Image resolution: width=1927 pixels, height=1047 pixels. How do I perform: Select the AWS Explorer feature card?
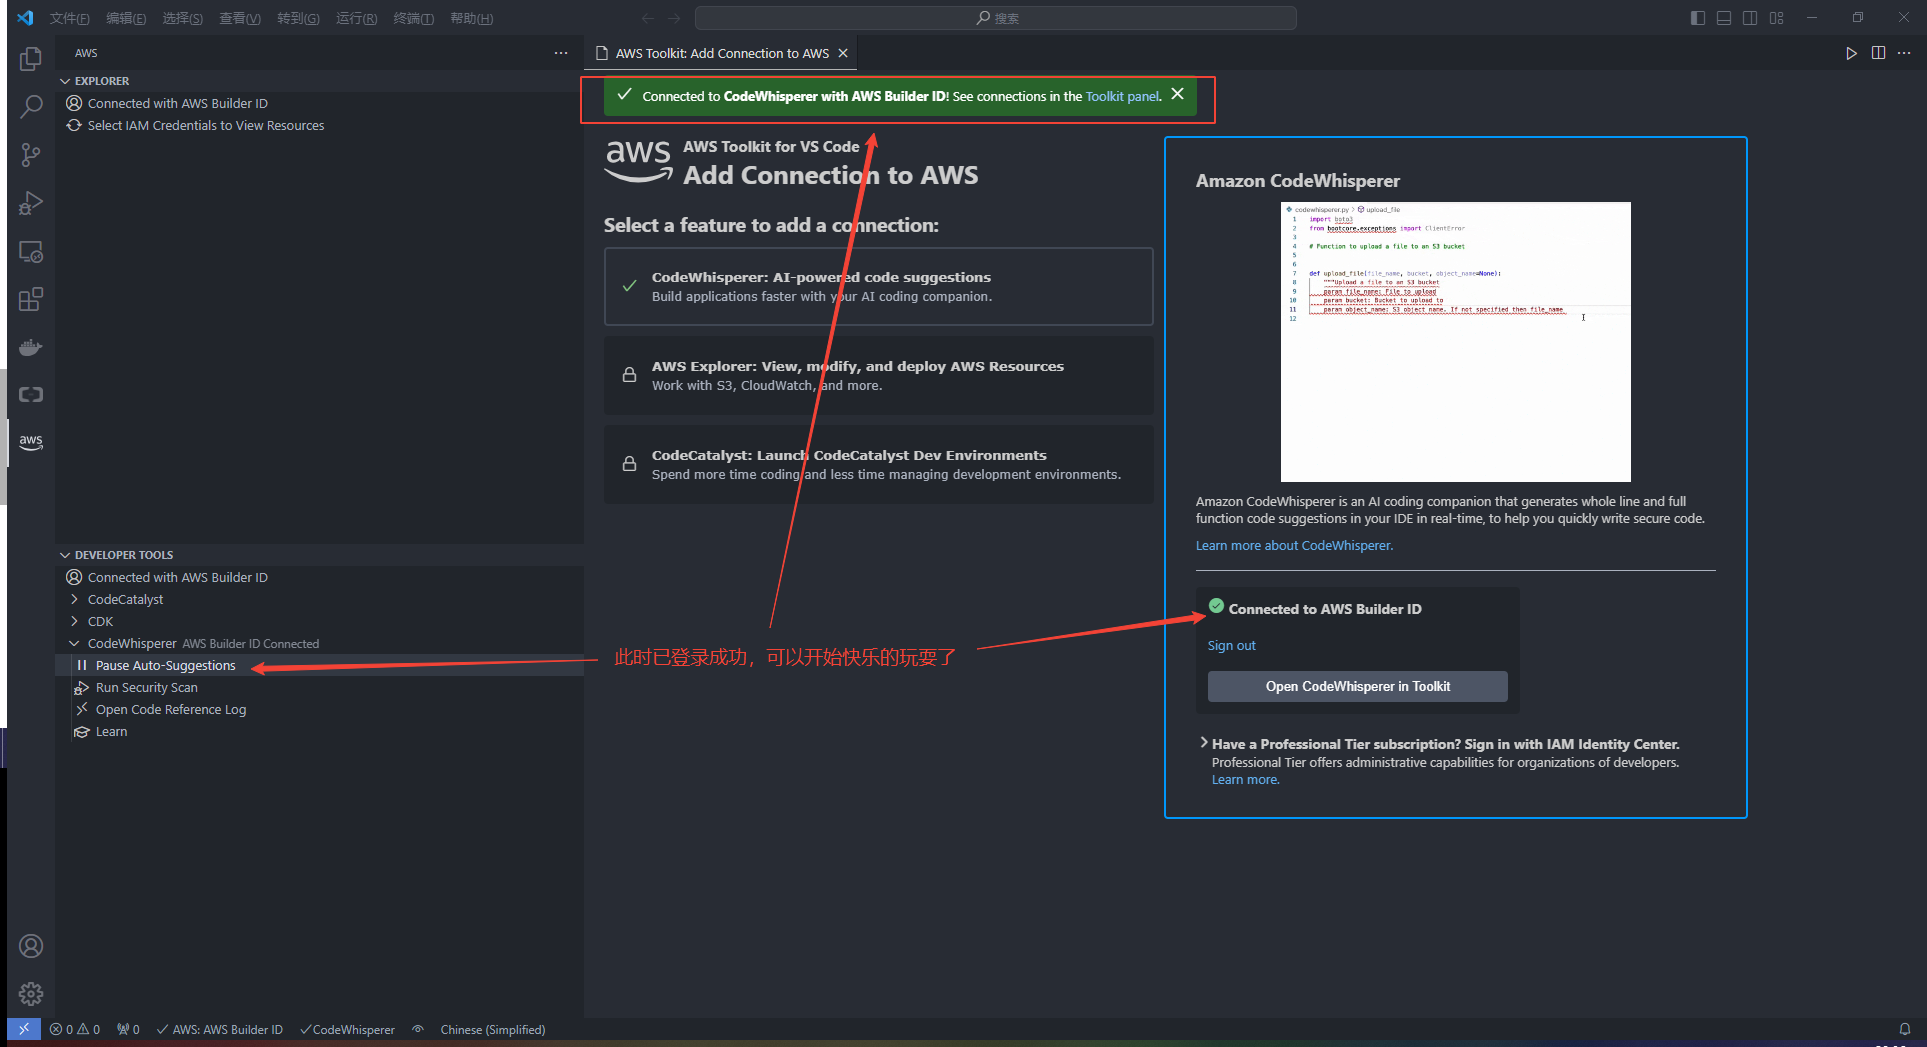pos(878,375)
